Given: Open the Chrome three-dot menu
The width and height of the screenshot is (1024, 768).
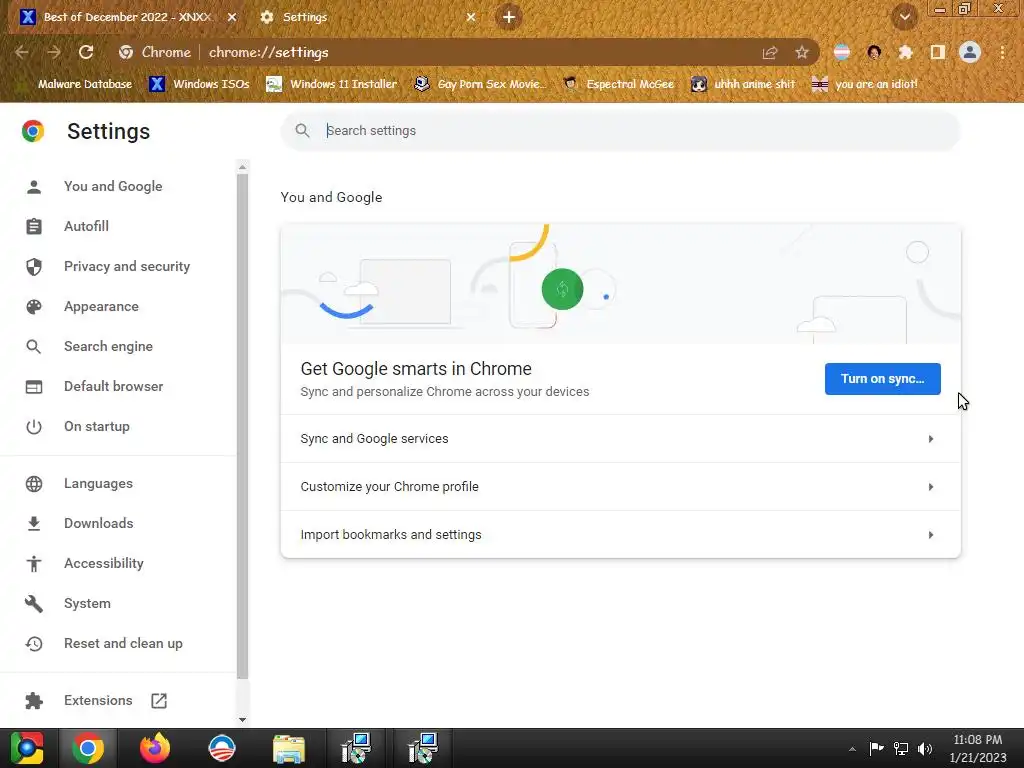Looking at the screenshot, I should [1002, 52].
